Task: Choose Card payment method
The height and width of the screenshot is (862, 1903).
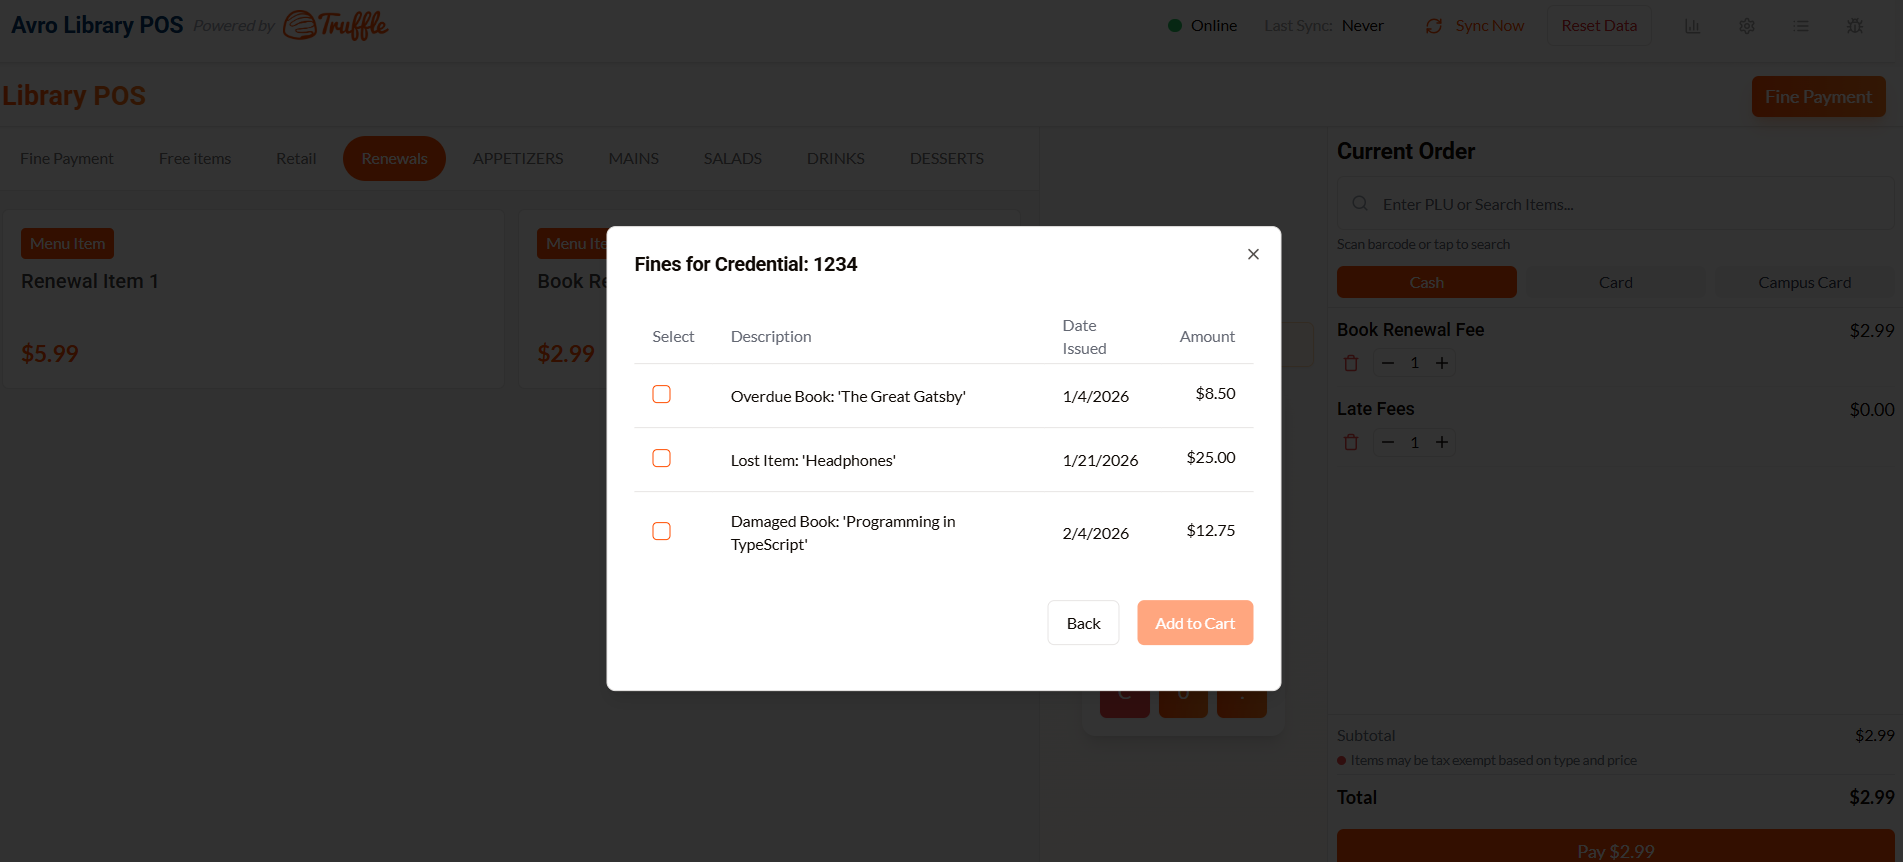Action: pyautogui.click(x=1616, y=282)
